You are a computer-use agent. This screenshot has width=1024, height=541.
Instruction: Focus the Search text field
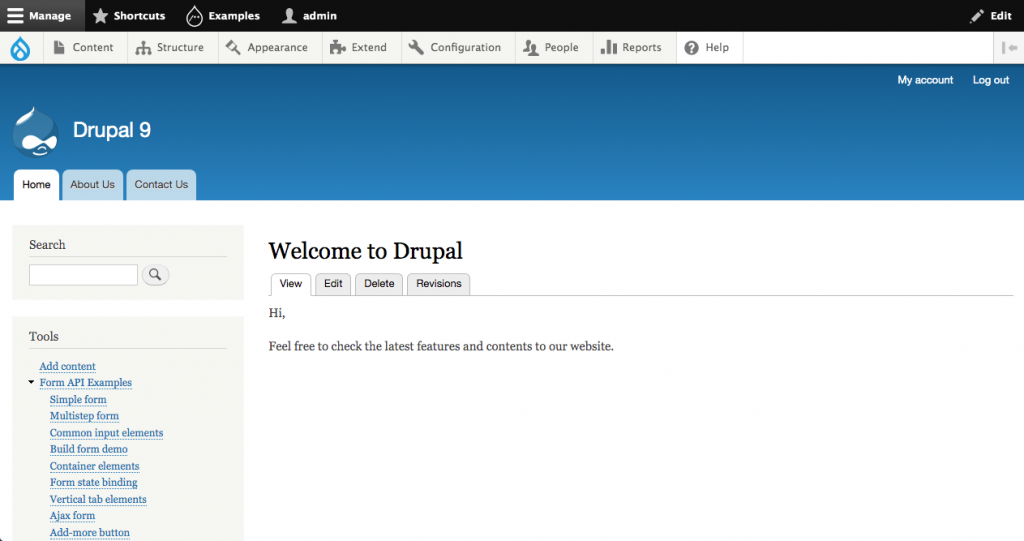tap(84, 274)
